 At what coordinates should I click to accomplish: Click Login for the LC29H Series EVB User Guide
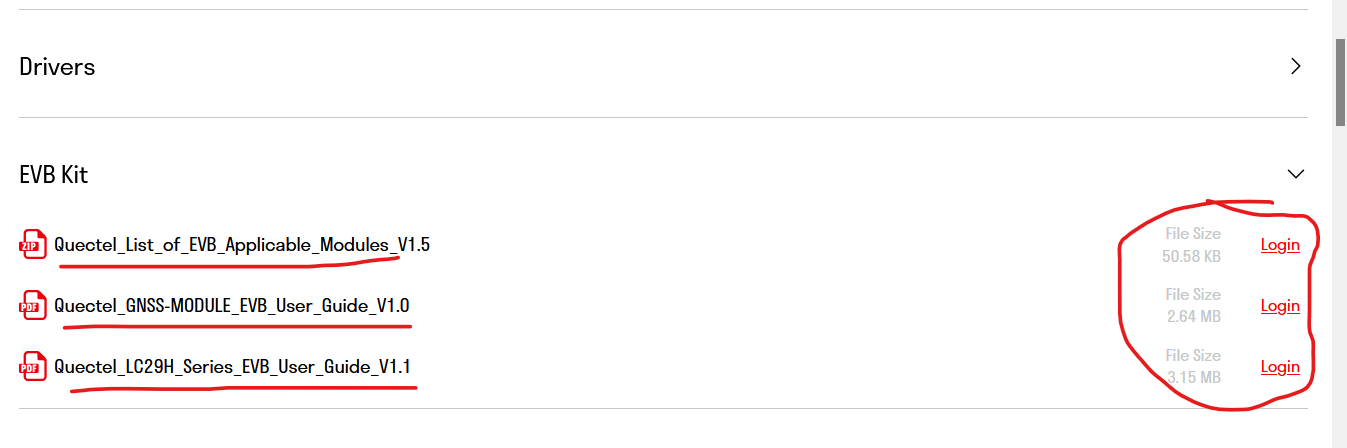click(1280, 367)
